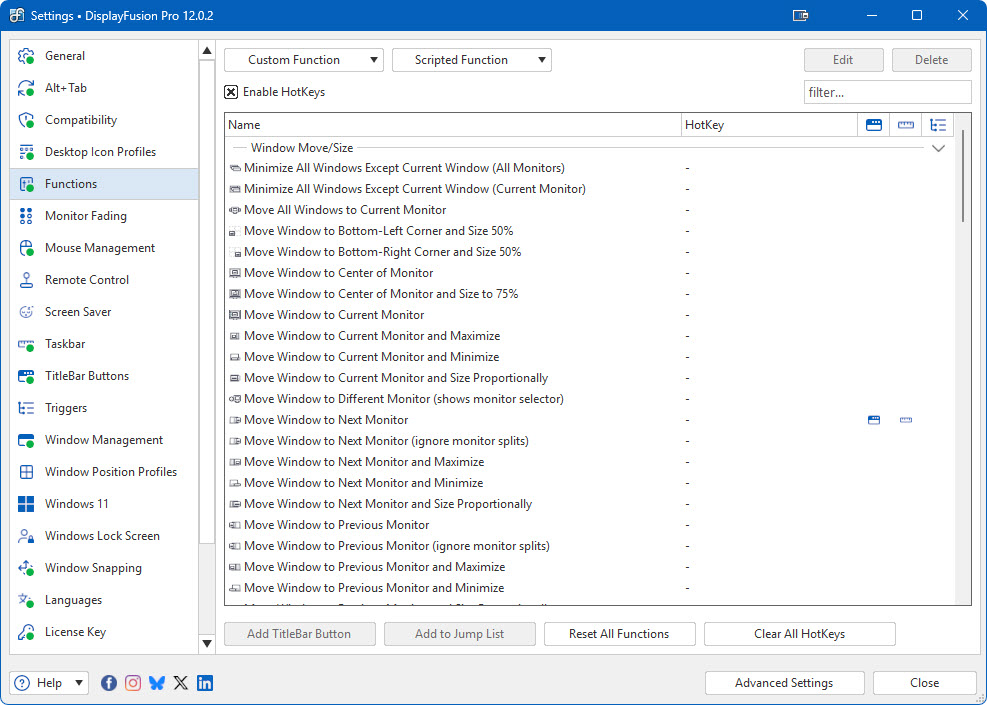This screenshot has width=987, height=705.
Task: Toggle the Enable HotKeys checkbox
Action: pyautogui.click(x=231, y=92)
